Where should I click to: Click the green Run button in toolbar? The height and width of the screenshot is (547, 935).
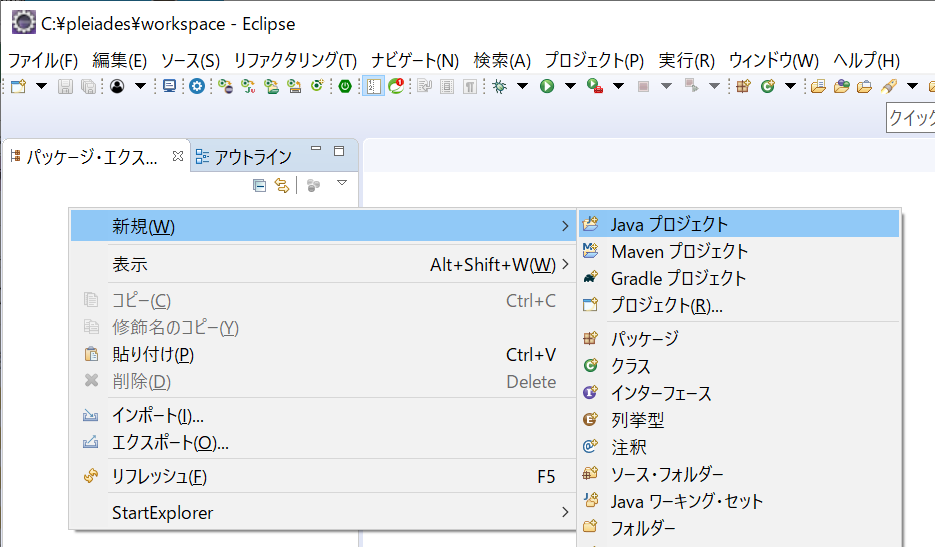point(547,86)
